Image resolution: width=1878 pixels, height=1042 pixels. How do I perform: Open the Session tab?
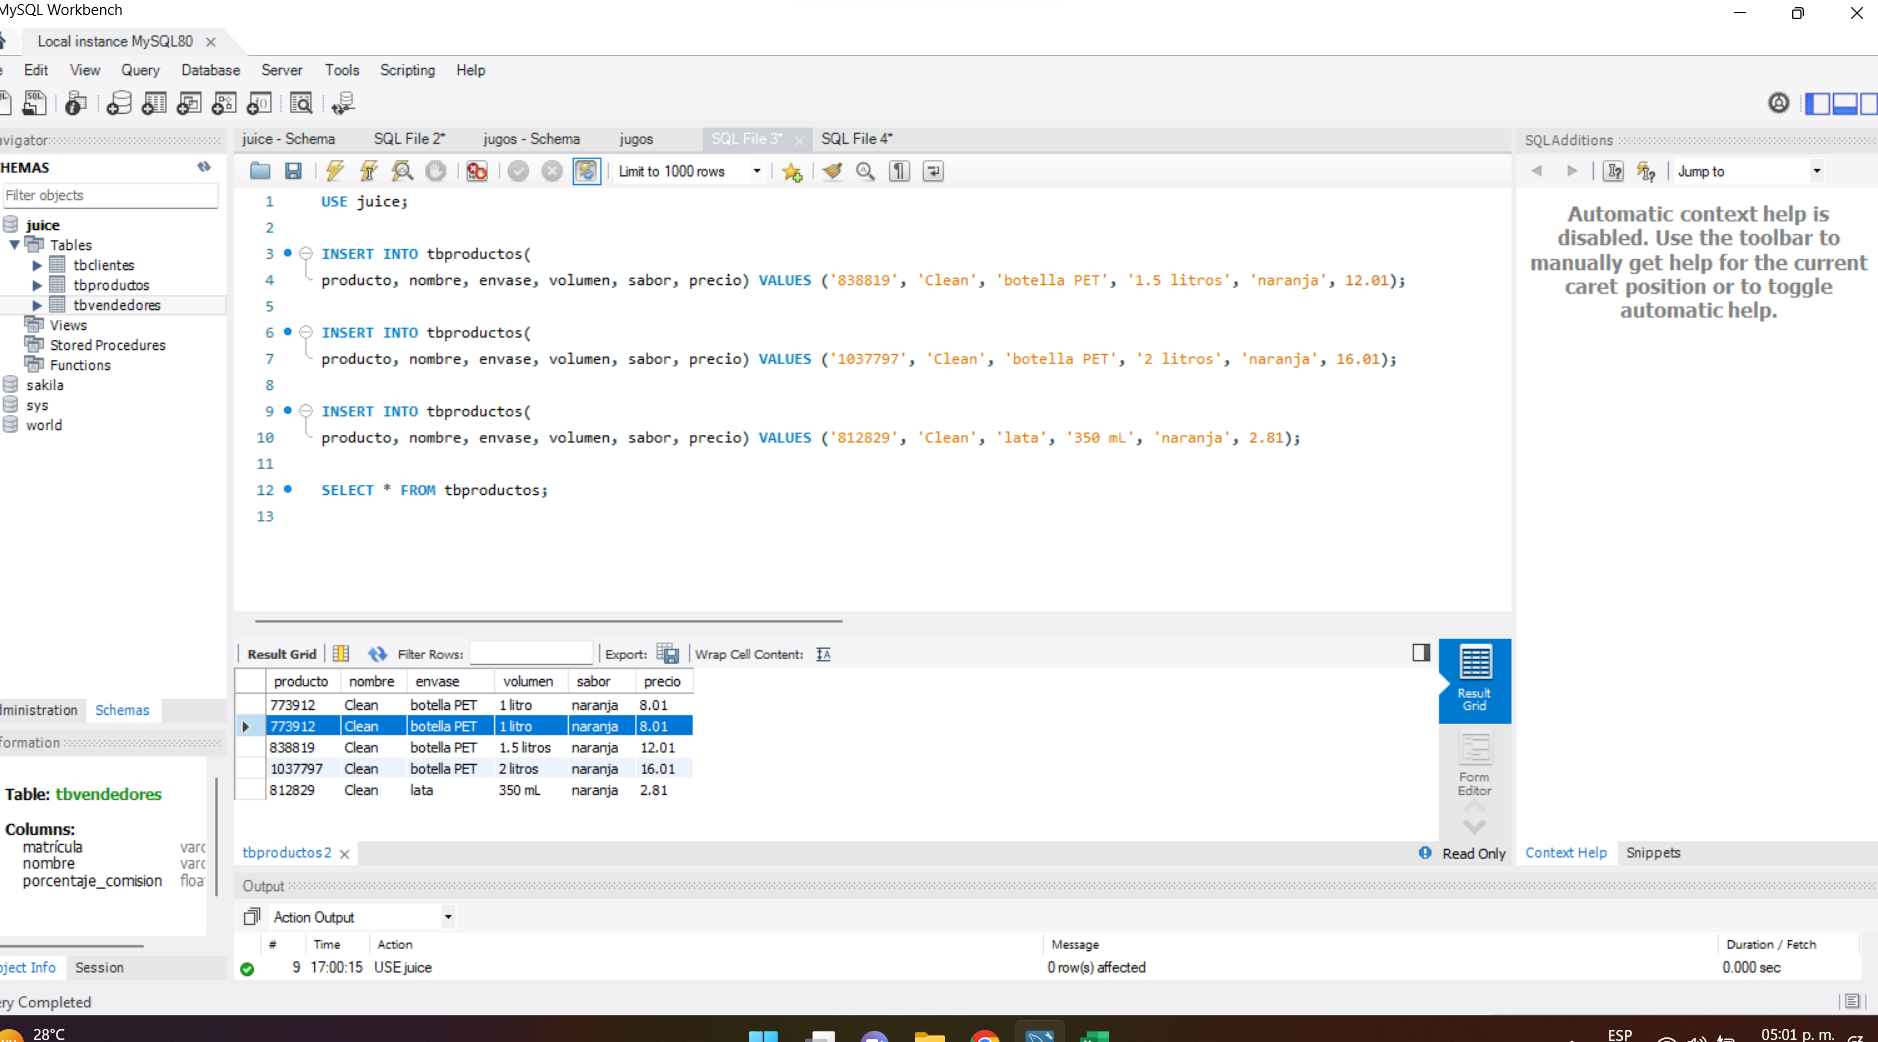click(x=99, y=968)
